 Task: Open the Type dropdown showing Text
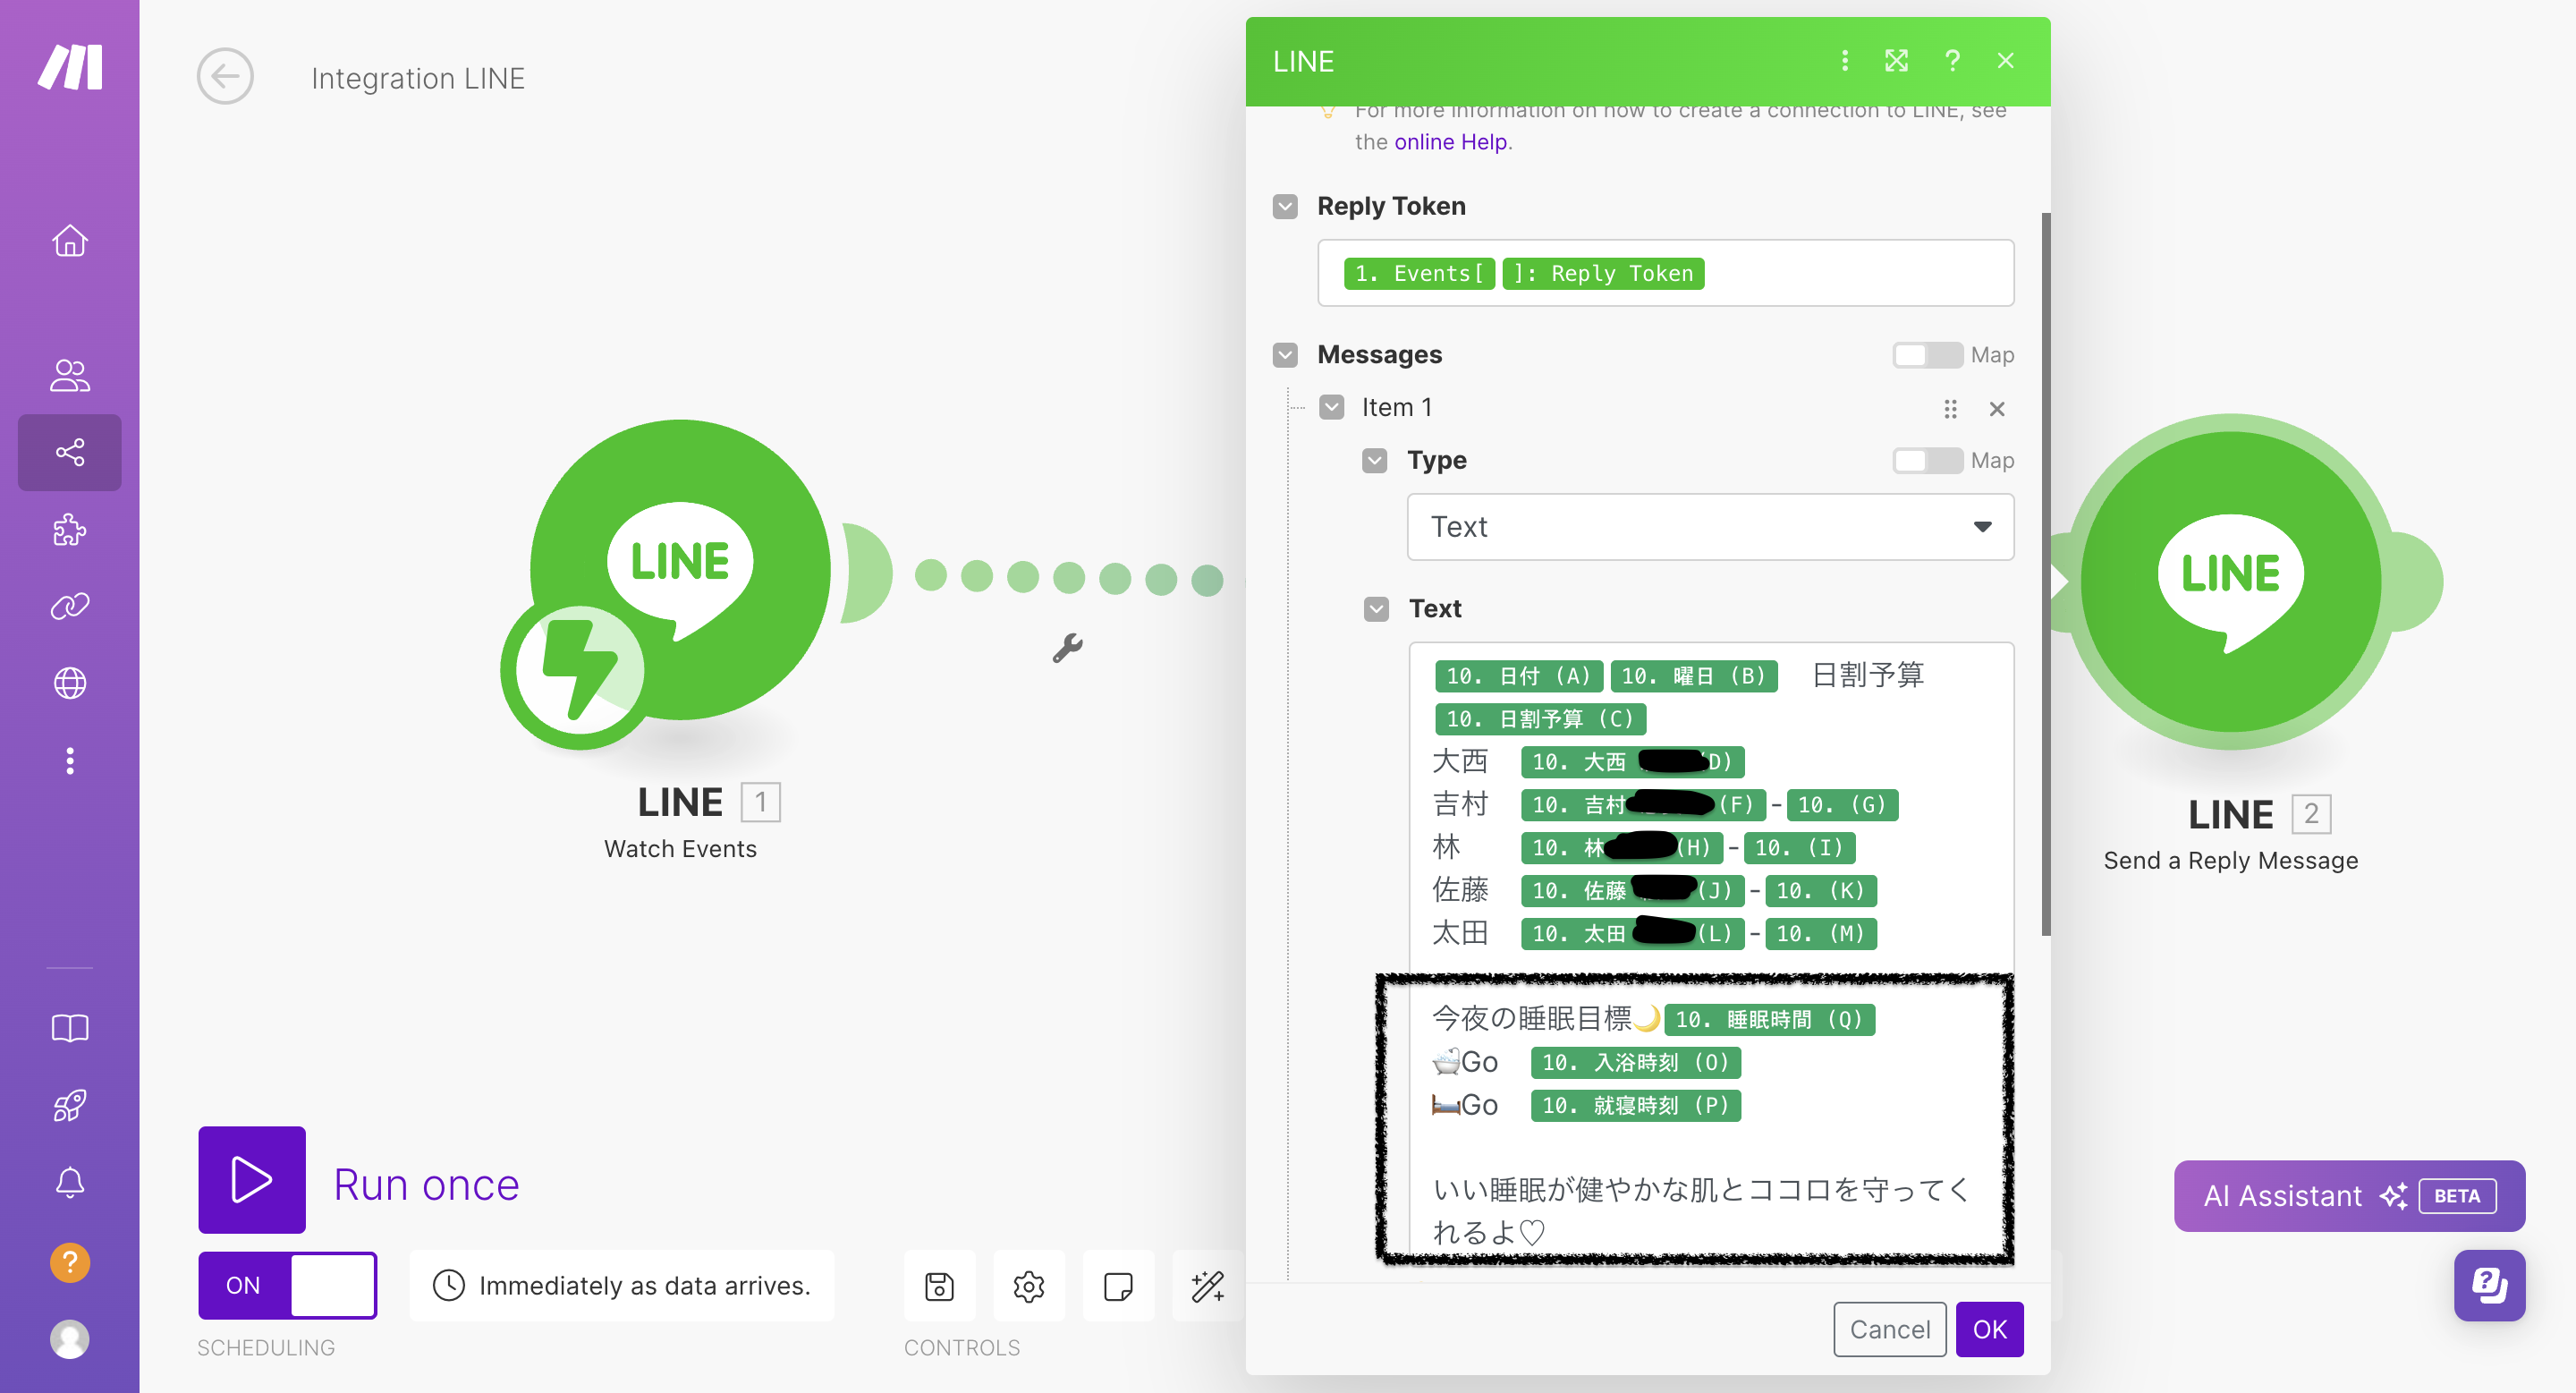pos(1709,527)
